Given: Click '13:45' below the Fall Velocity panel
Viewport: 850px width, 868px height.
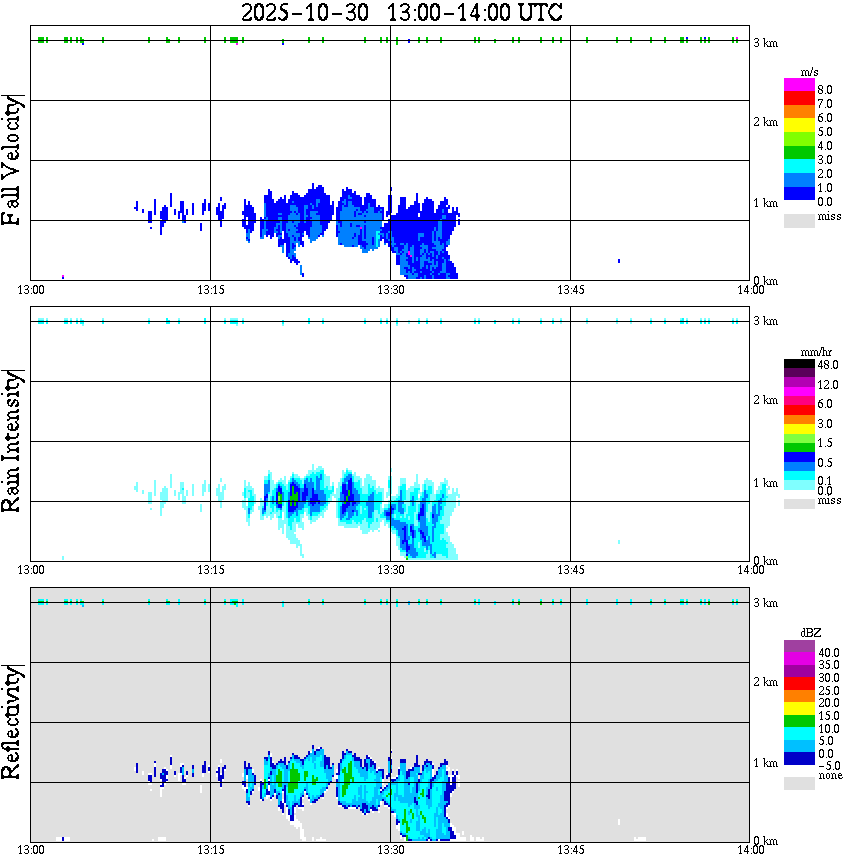Looking at the screenshot, I should (x=571, y=290).
